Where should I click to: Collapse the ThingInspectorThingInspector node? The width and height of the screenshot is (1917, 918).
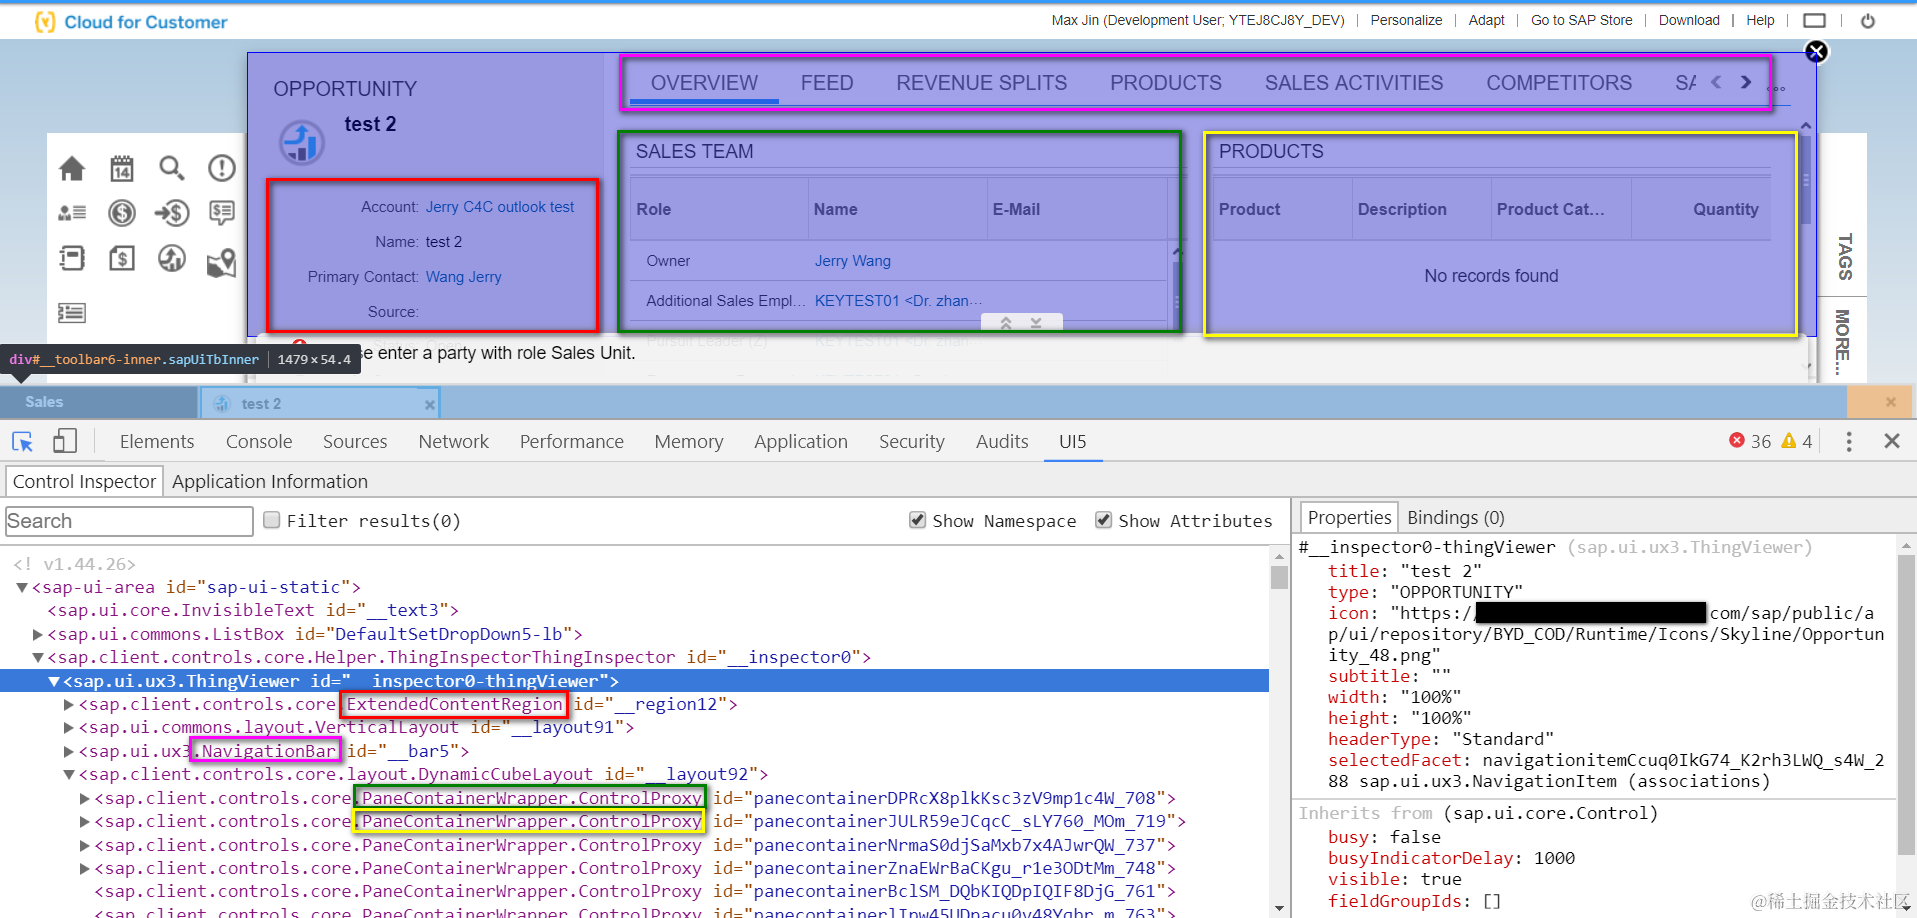pyautogui.click(x=37, y=658)
